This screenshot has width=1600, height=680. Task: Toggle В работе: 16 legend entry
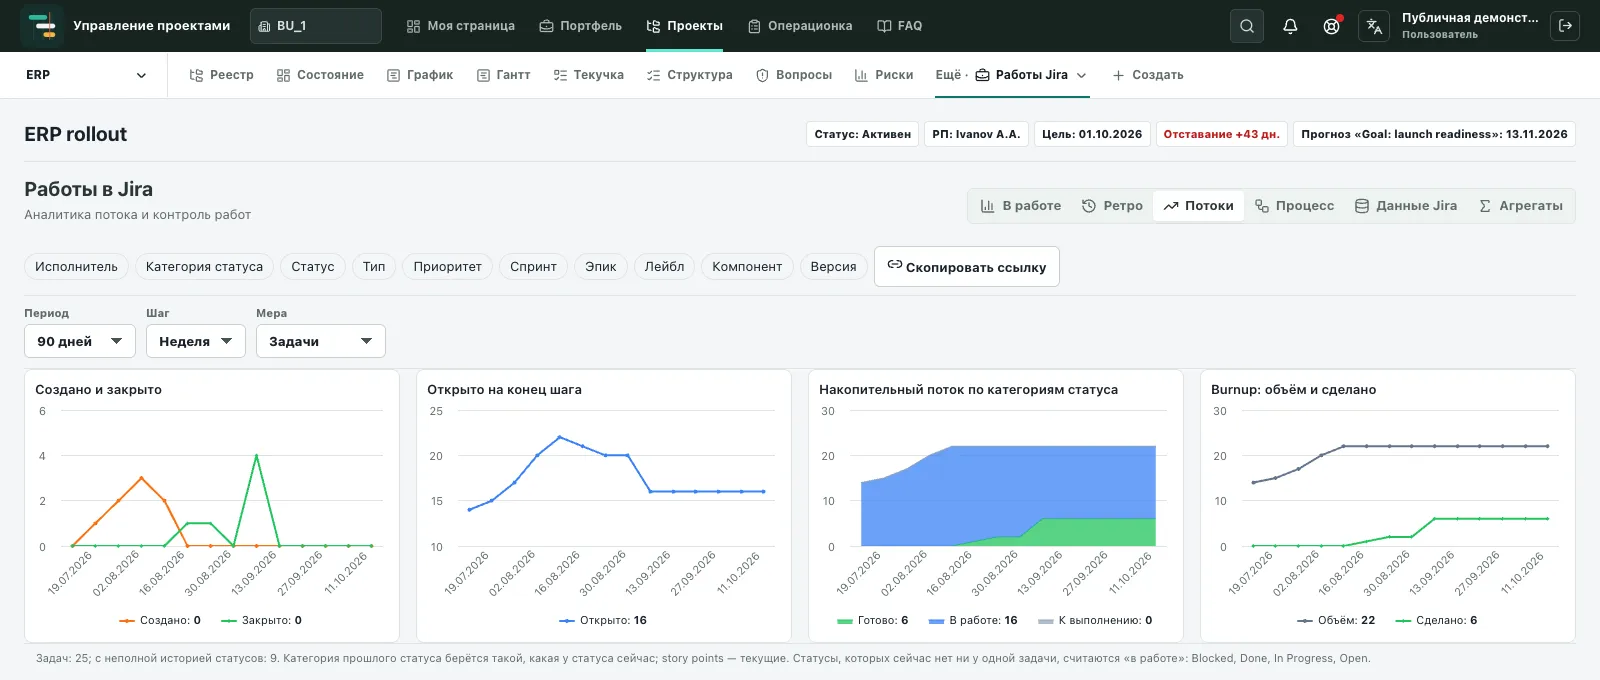(x=973, y=620)
